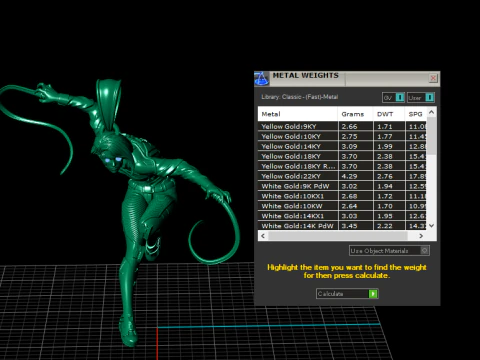Screen dimensions: 480x360
Task: Click the scroll up arrow in metal list
Action: pyautogui.click(x=431, y=112)
